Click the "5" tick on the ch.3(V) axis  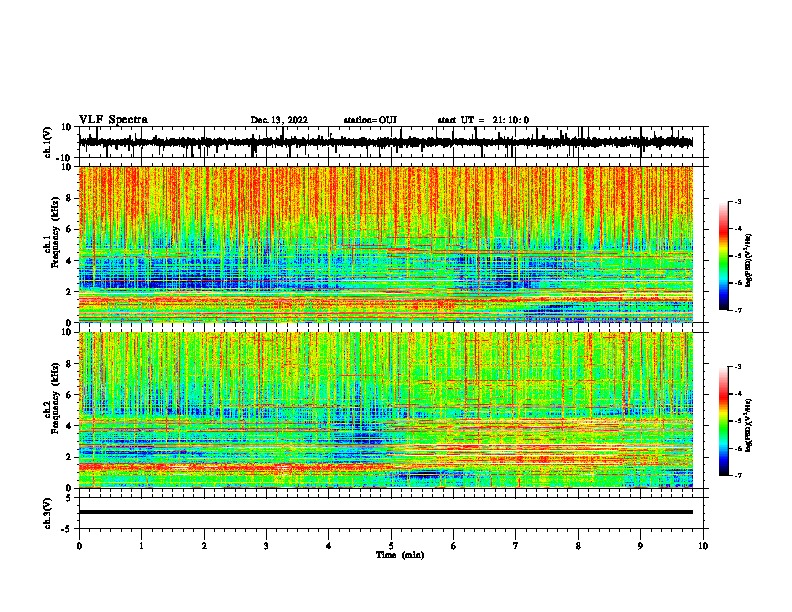[69, 498]
